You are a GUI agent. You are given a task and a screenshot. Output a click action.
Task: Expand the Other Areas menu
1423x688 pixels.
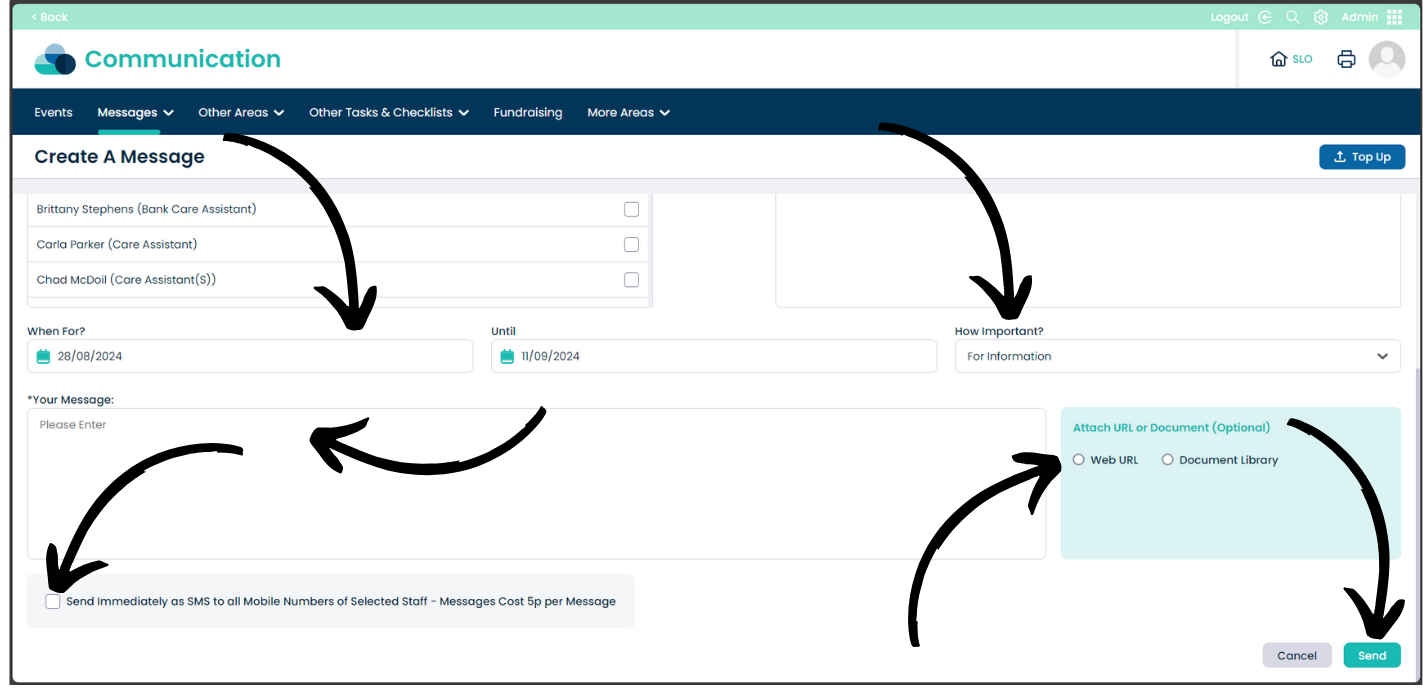[x=241, y=112]
